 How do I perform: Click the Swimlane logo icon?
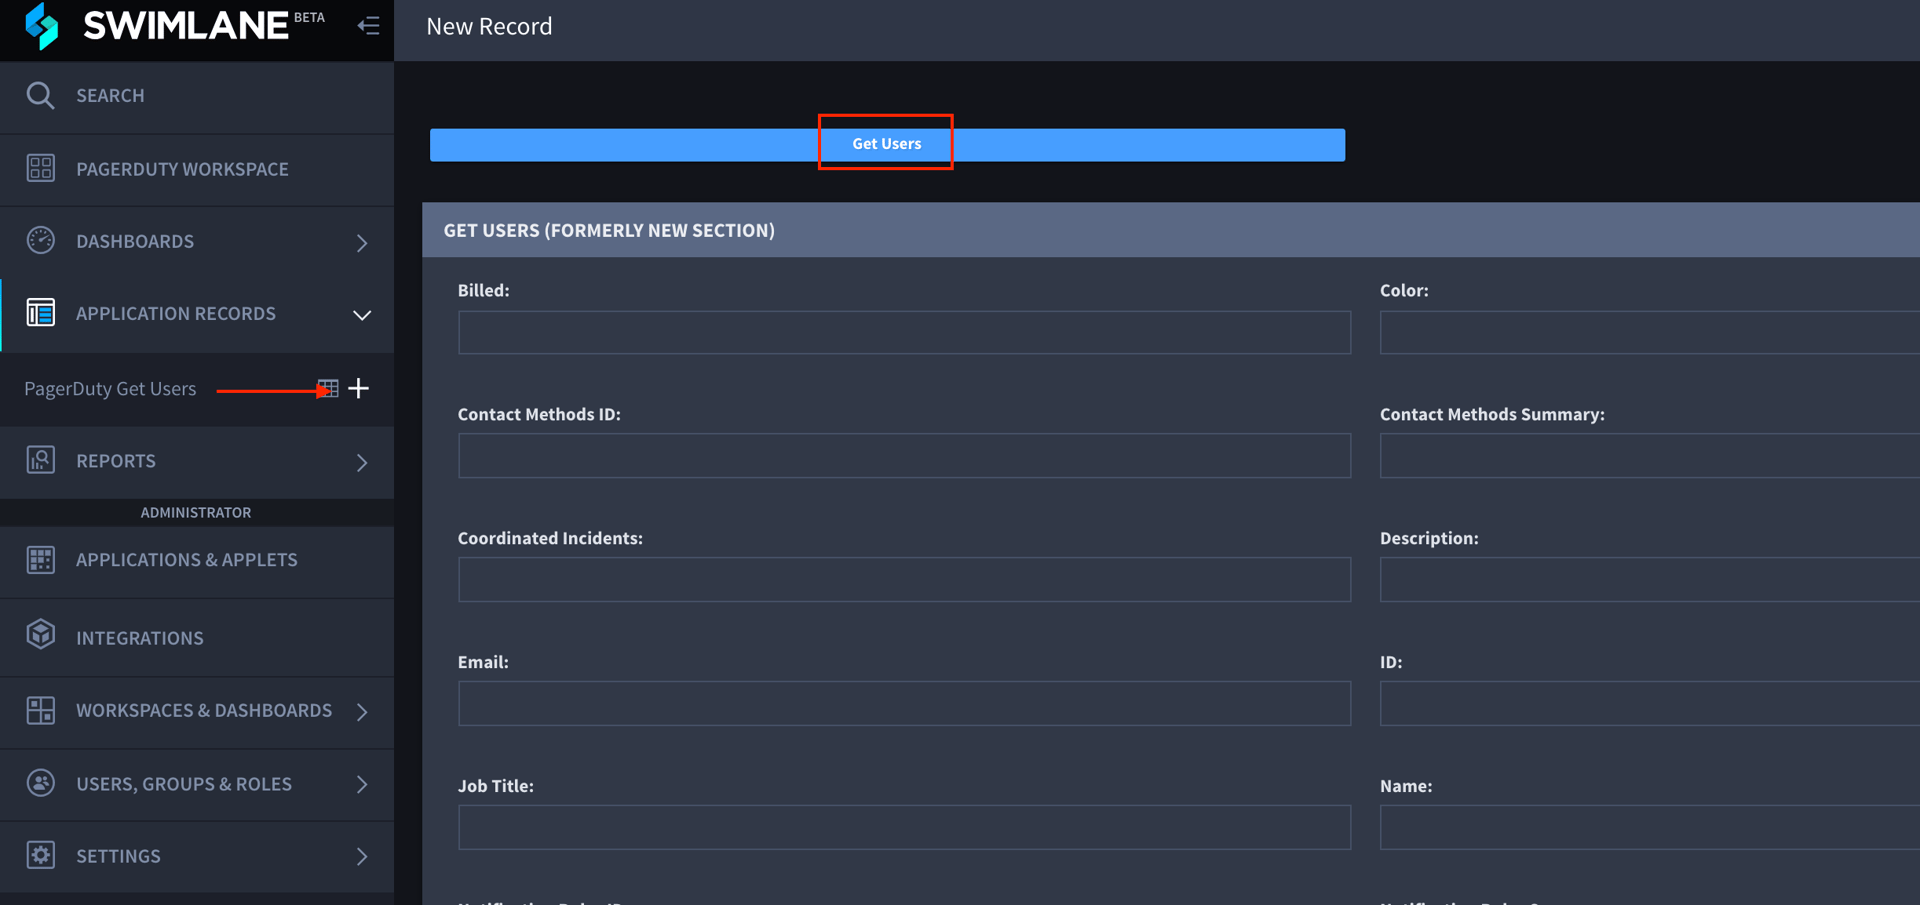(x=42, y=26)
